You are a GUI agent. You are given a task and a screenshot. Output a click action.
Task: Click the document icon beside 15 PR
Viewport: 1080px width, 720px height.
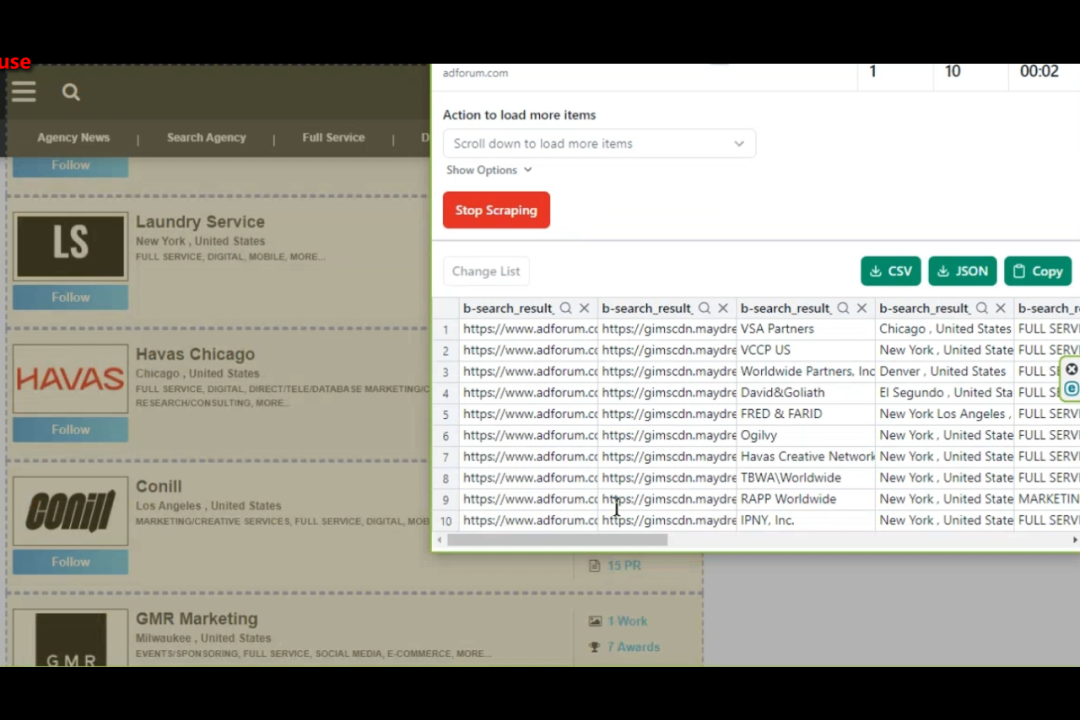point(594,566)
